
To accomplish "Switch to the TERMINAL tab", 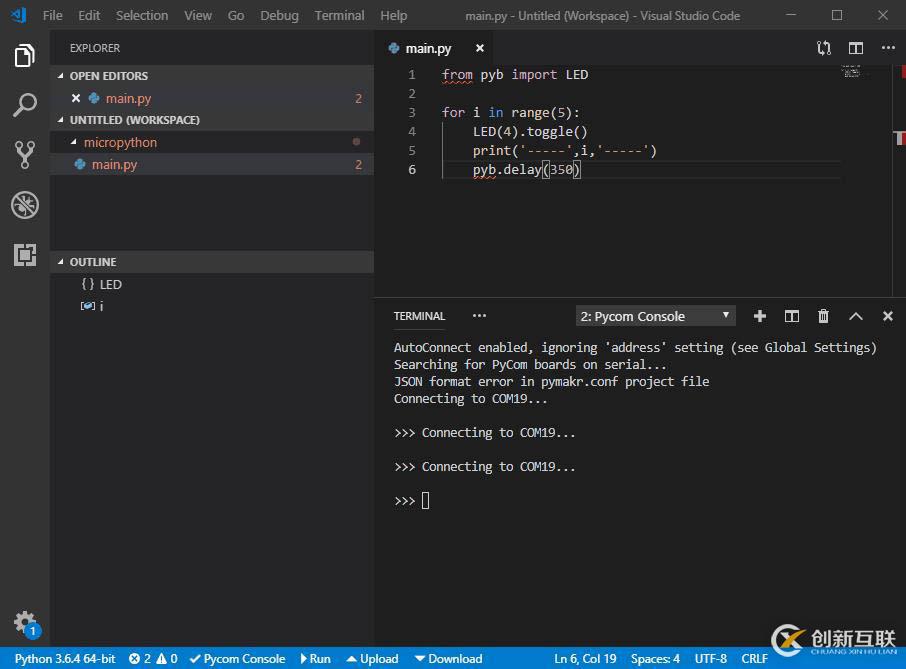I will click(419, 316).
